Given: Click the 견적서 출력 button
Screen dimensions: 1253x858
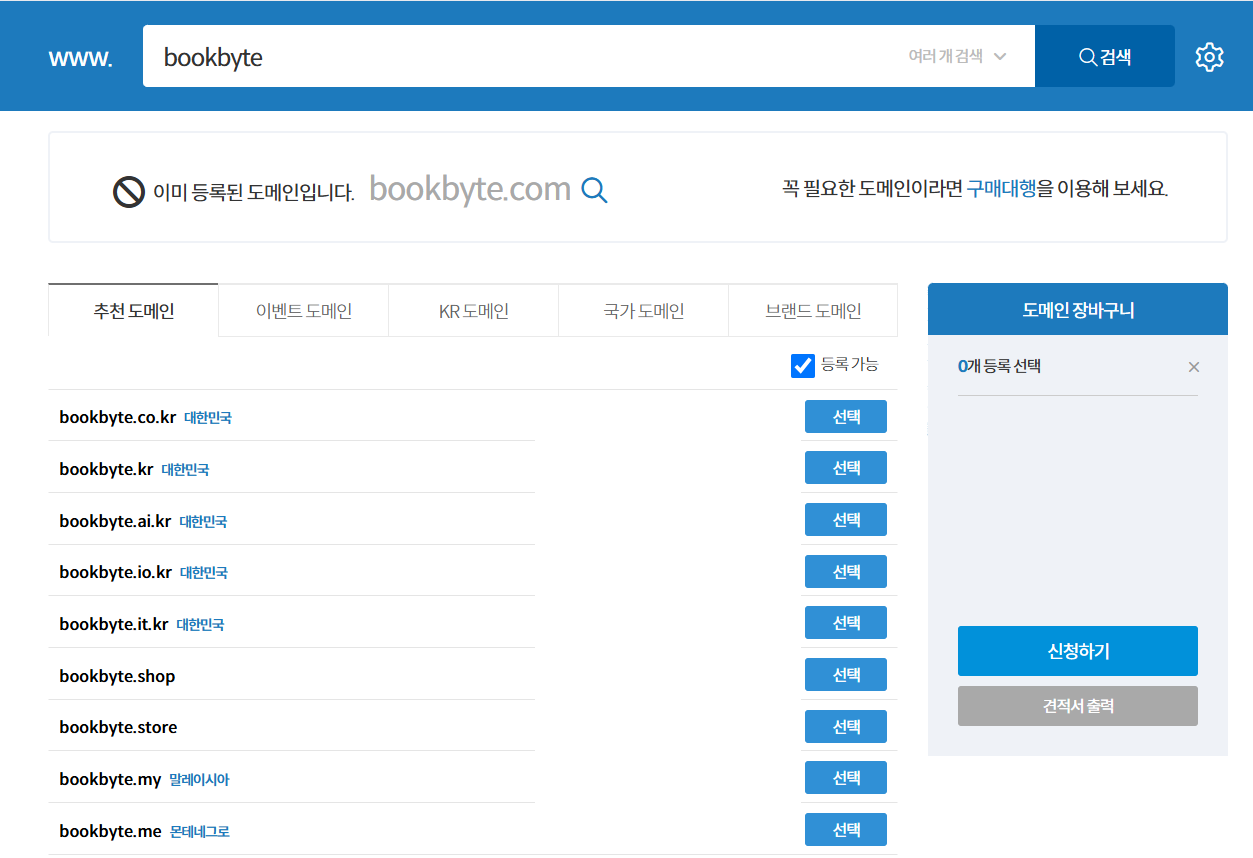Looking at the screenshot, I should (1078, 706).
